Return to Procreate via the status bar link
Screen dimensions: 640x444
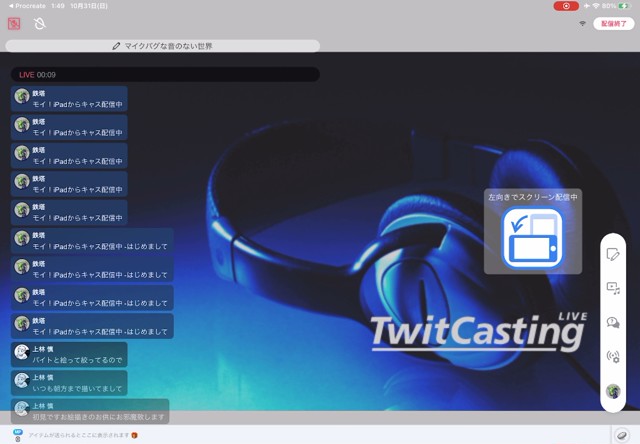[27, 6]
